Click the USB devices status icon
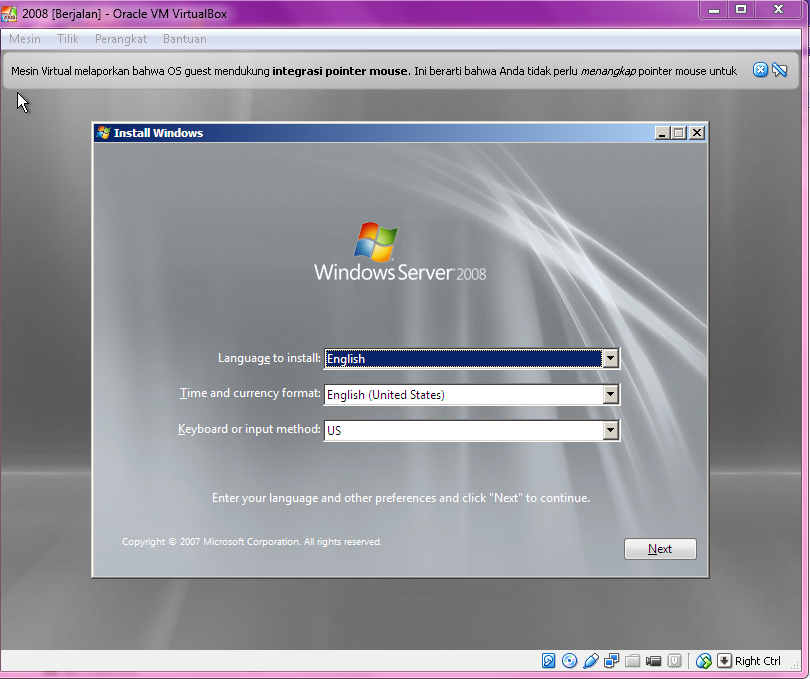 point(590,660)
